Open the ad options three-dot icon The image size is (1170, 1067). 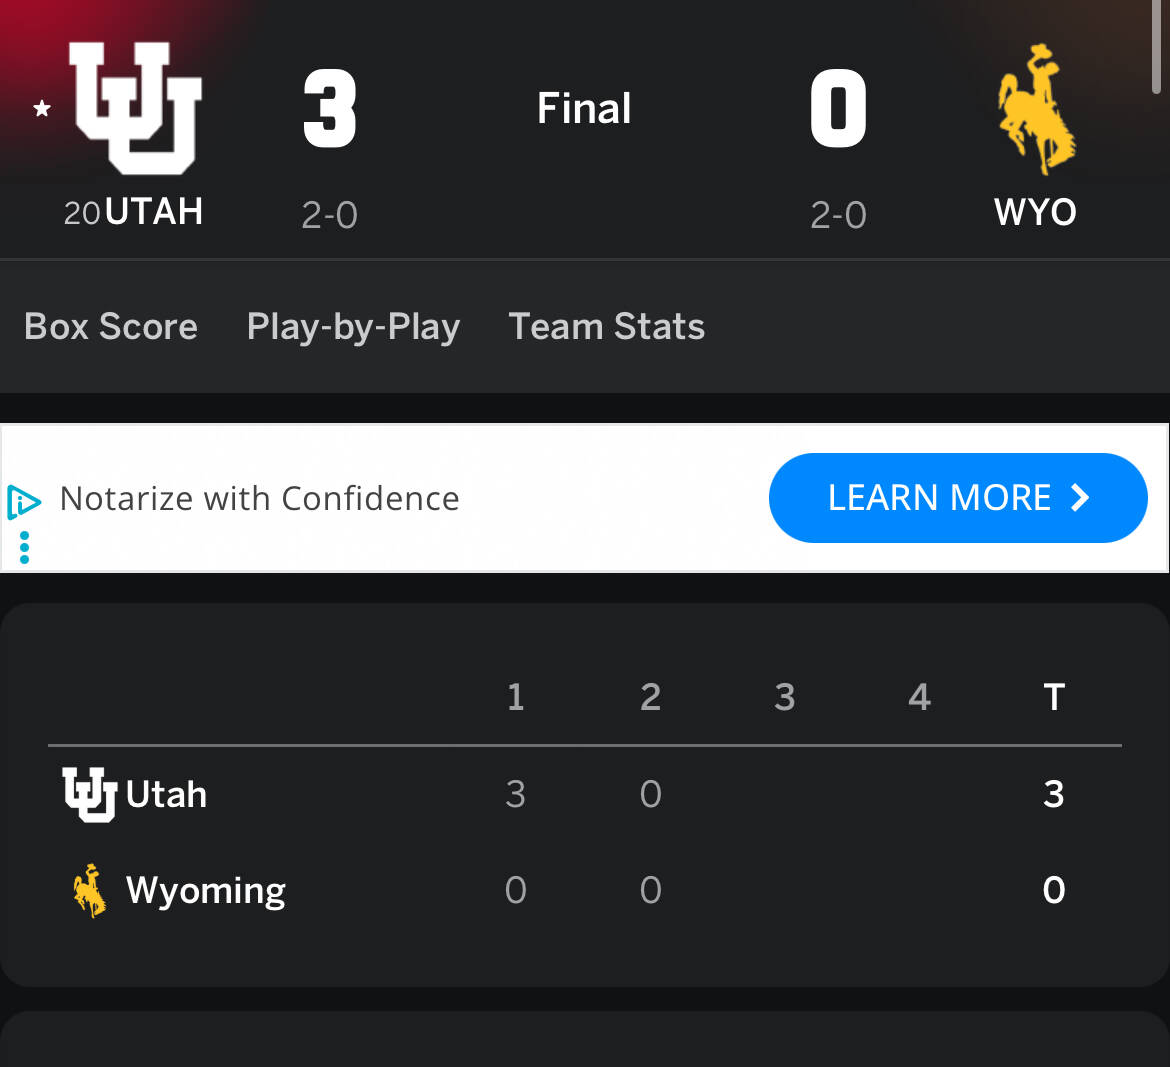tap(24, 547)
